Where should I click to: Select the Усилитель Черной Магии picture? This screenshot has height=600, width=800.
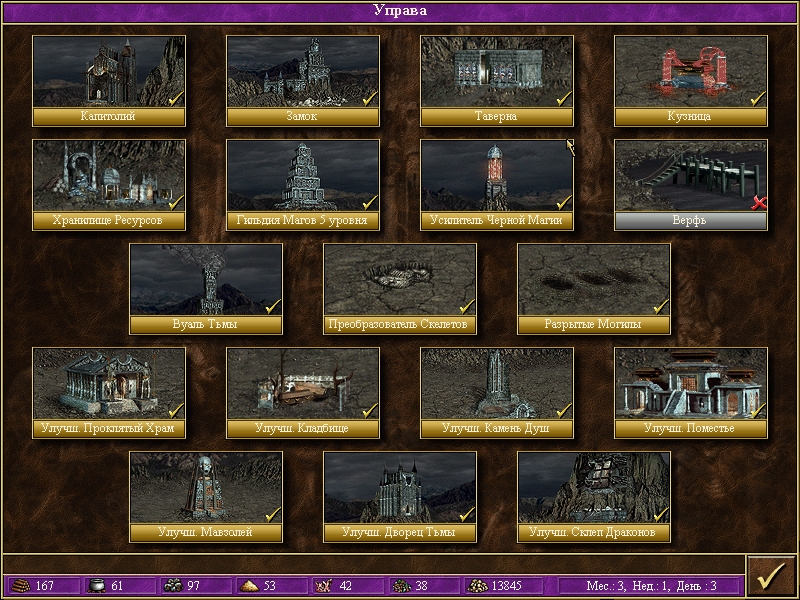[497, 176]
